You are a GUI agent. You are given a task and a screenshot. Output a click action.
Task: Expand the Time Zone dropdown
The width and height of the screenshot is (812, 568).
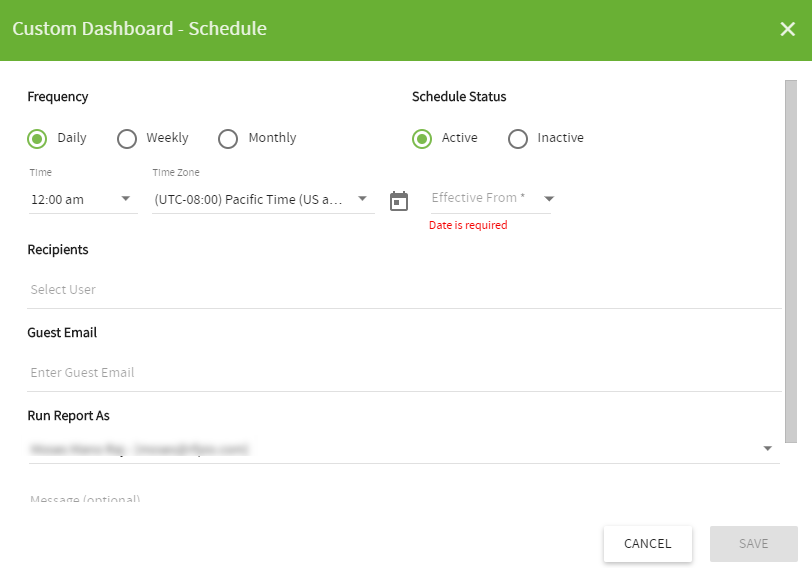263,199
